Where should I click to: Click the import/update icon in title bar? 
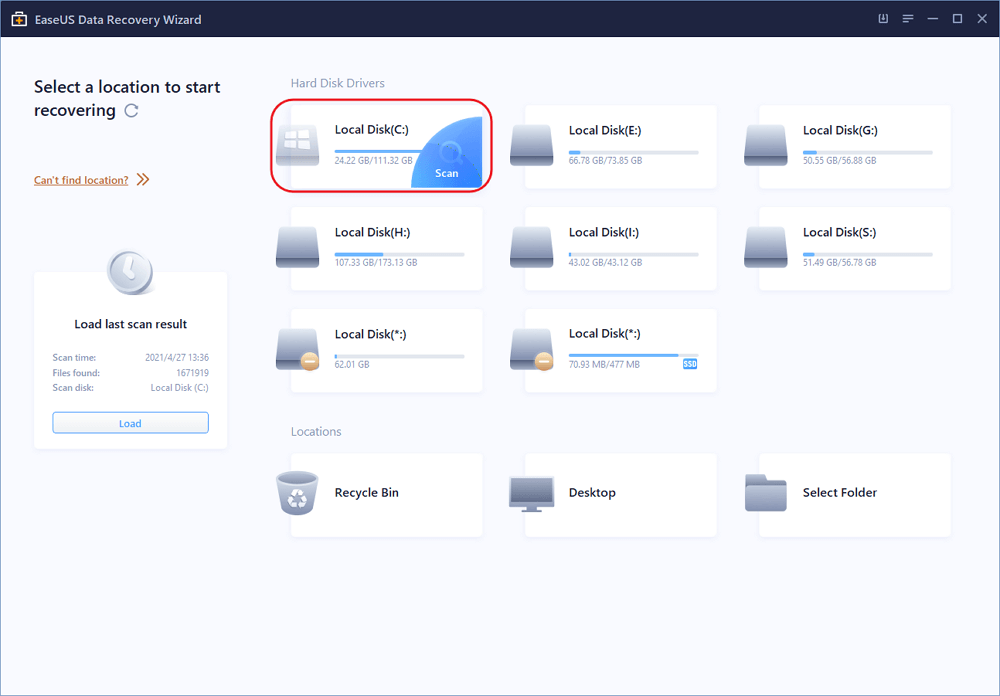click(883, 19)
